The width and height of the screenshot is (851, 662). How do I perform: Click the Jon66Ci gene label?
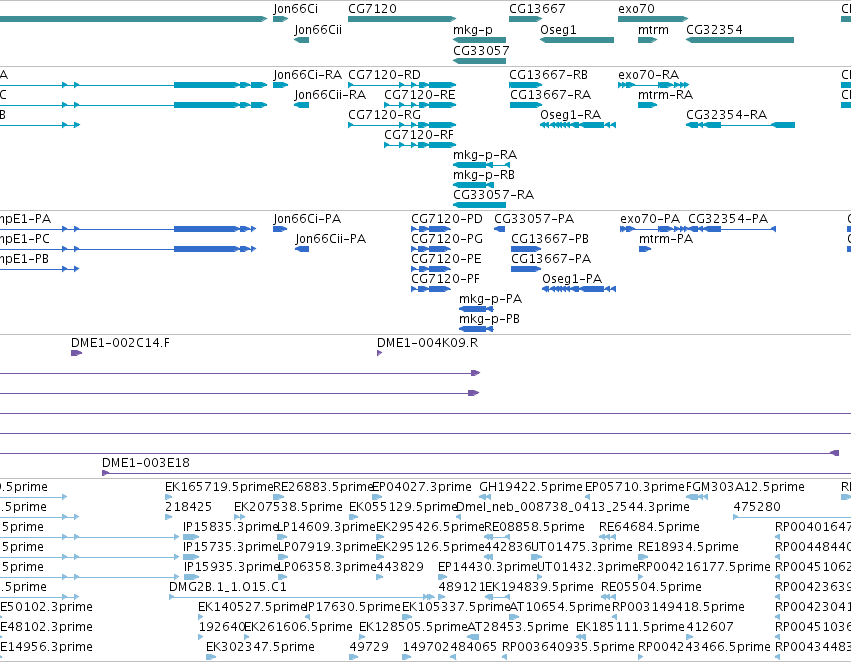pyautogui.click(x=295, y=9)
